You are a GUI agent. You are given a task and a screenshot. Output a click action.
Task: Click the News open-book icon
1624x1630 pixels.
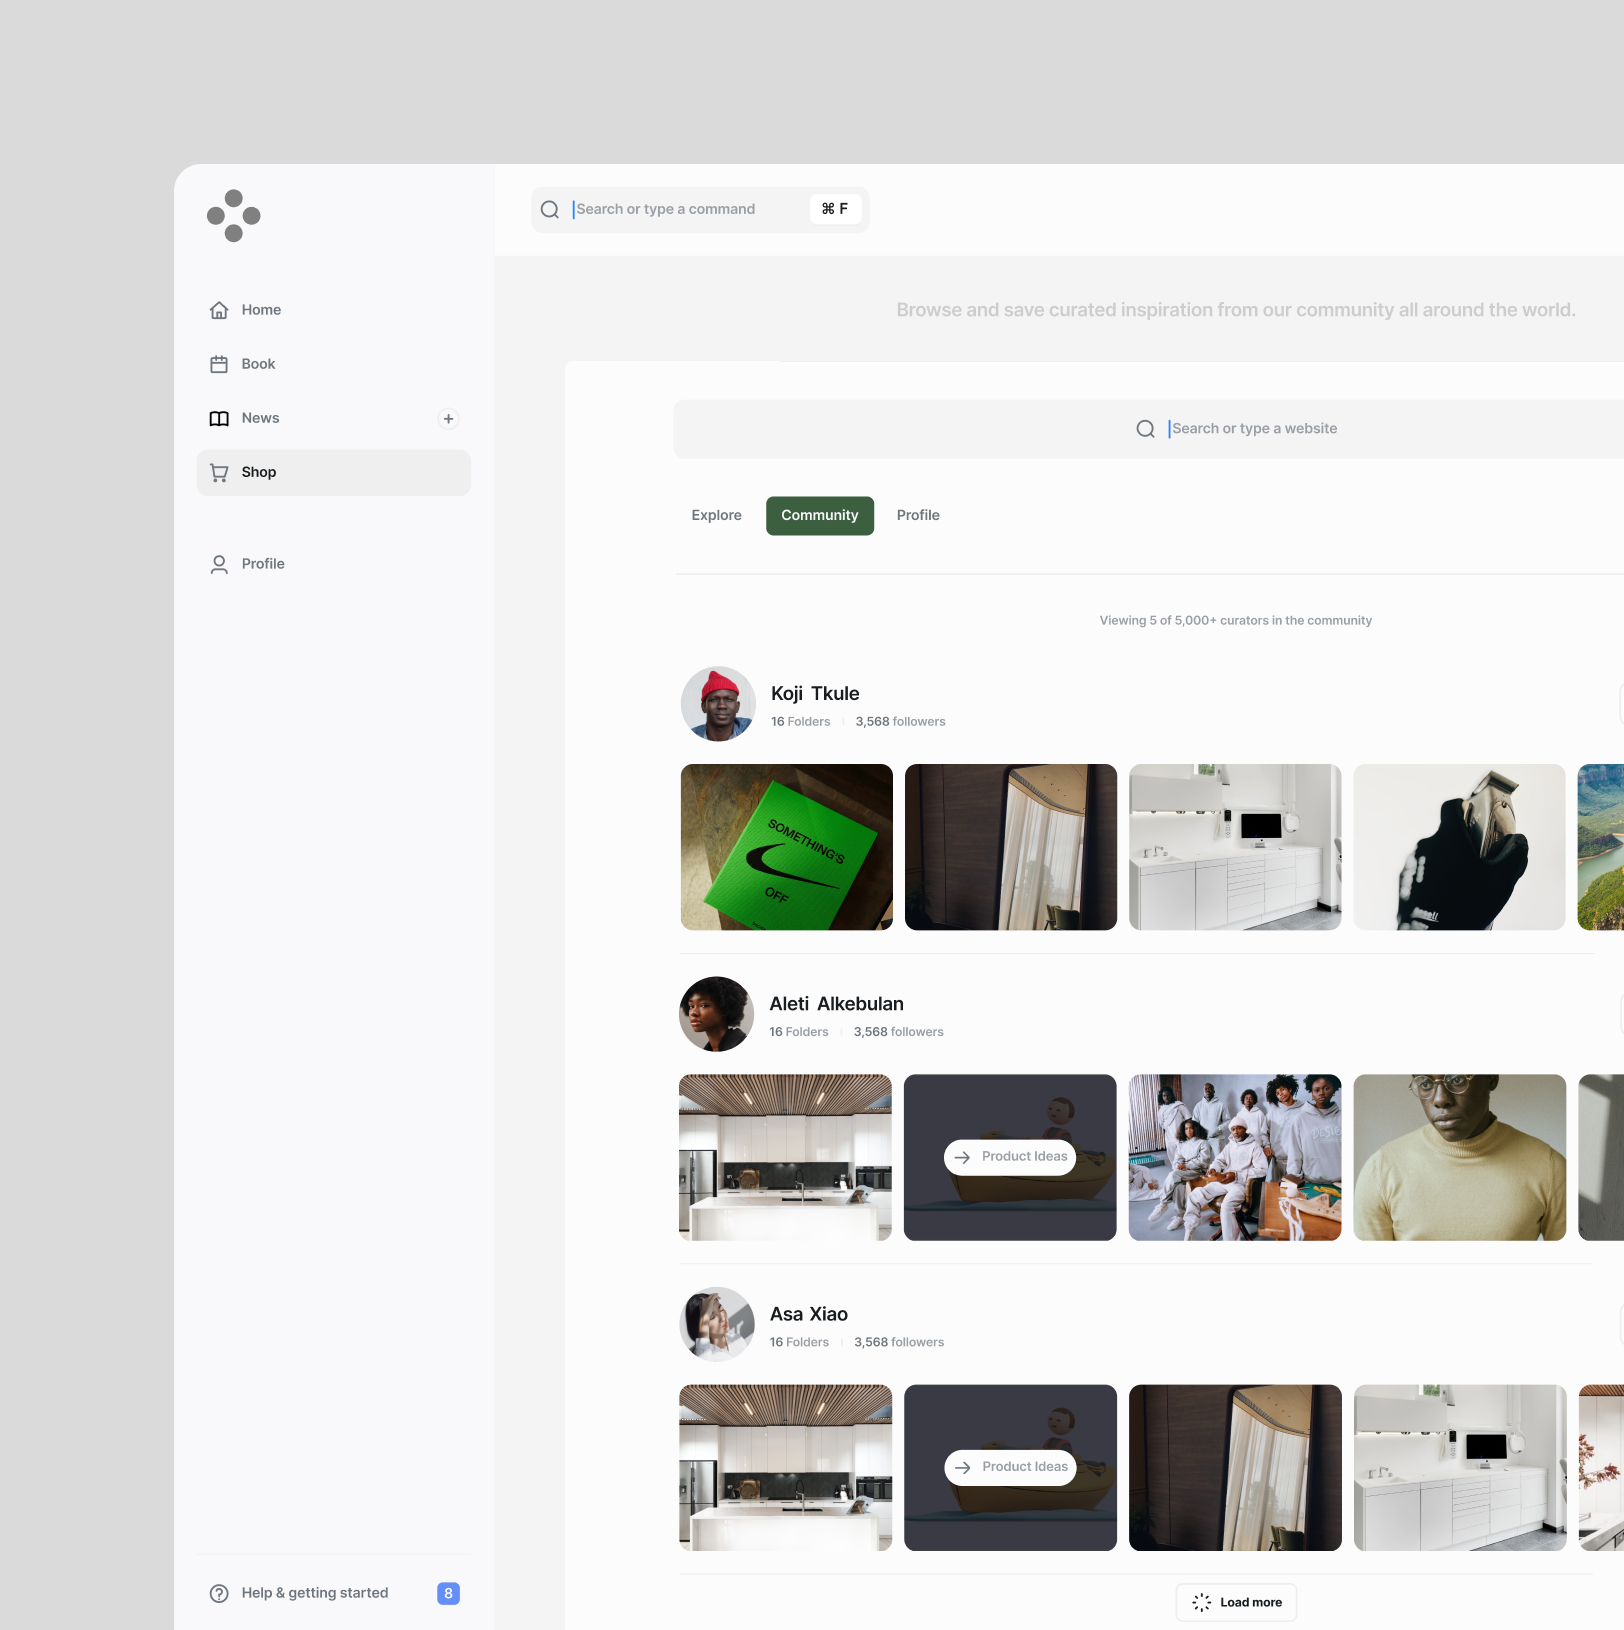(x=219, y=418)
